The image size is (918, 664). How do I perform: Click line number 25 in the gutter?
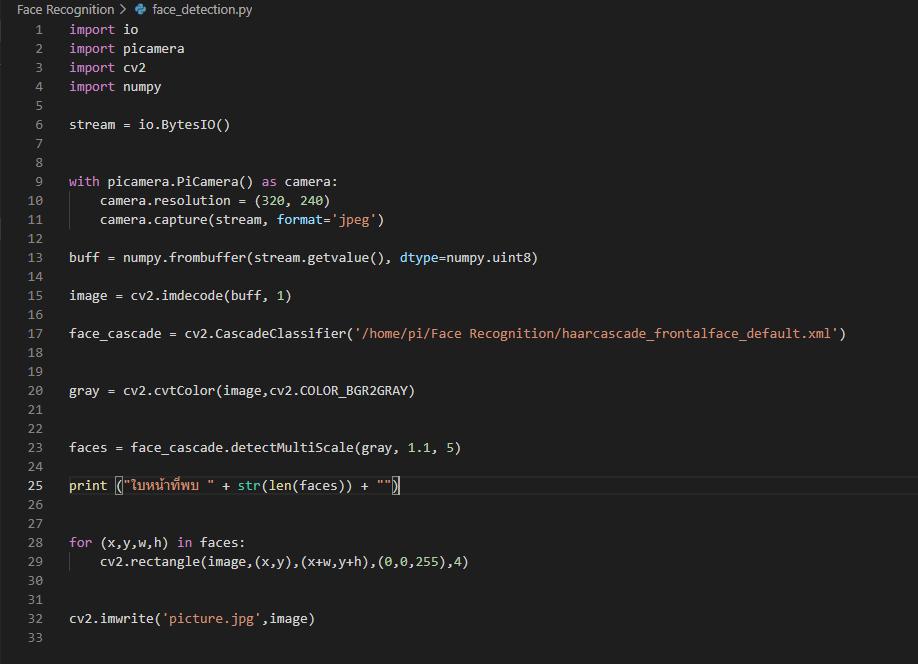coord(35,485)
